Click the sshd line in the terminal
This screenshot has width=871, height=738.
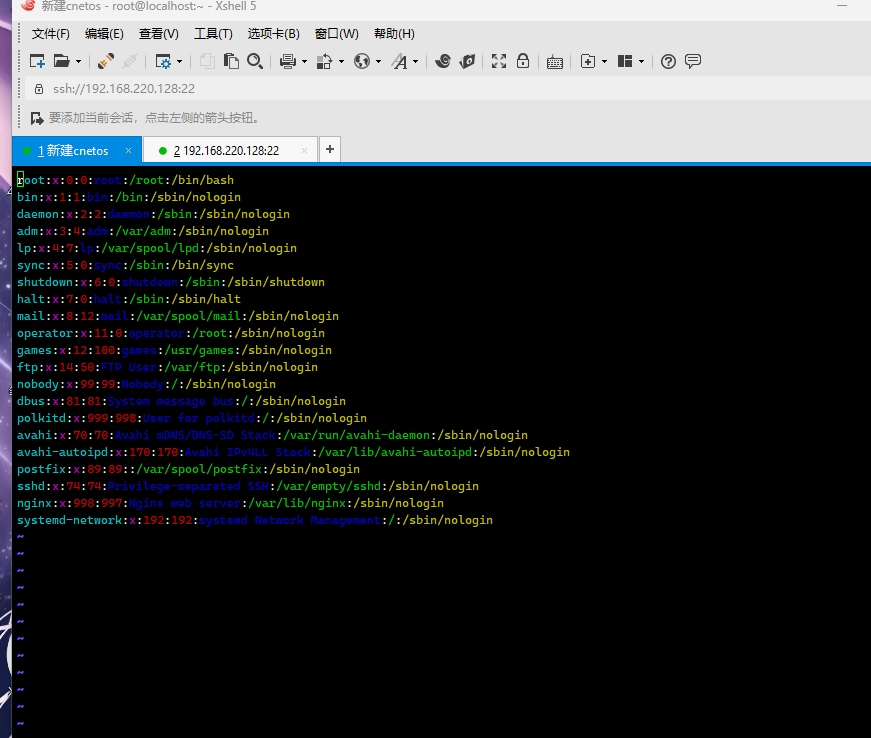248,486
